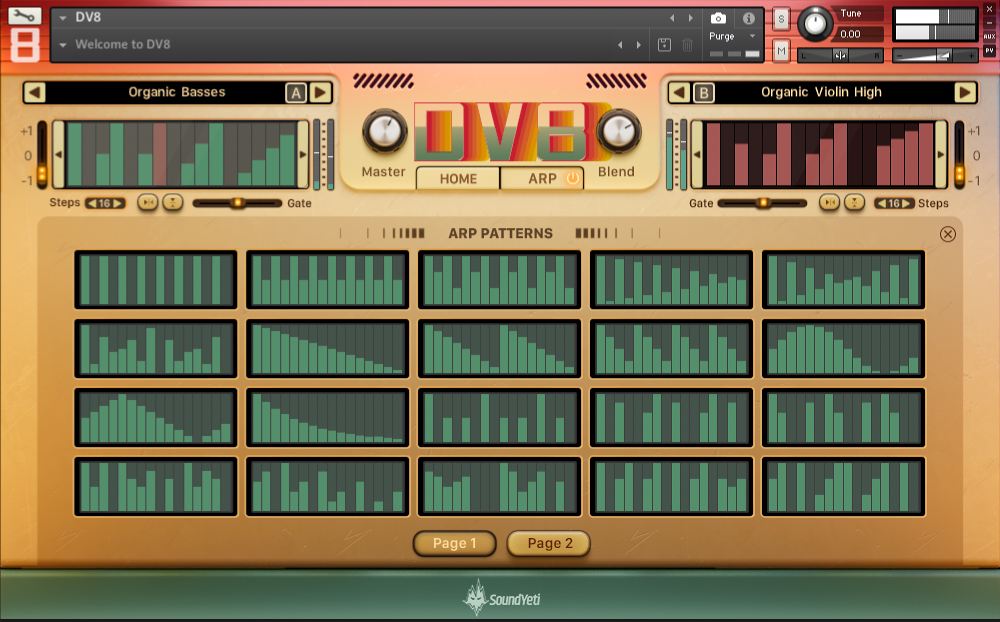This screenshot has width=1000, height=622.
Task: Load the next Organic Basses preset arrow
Action: point(320,91)
